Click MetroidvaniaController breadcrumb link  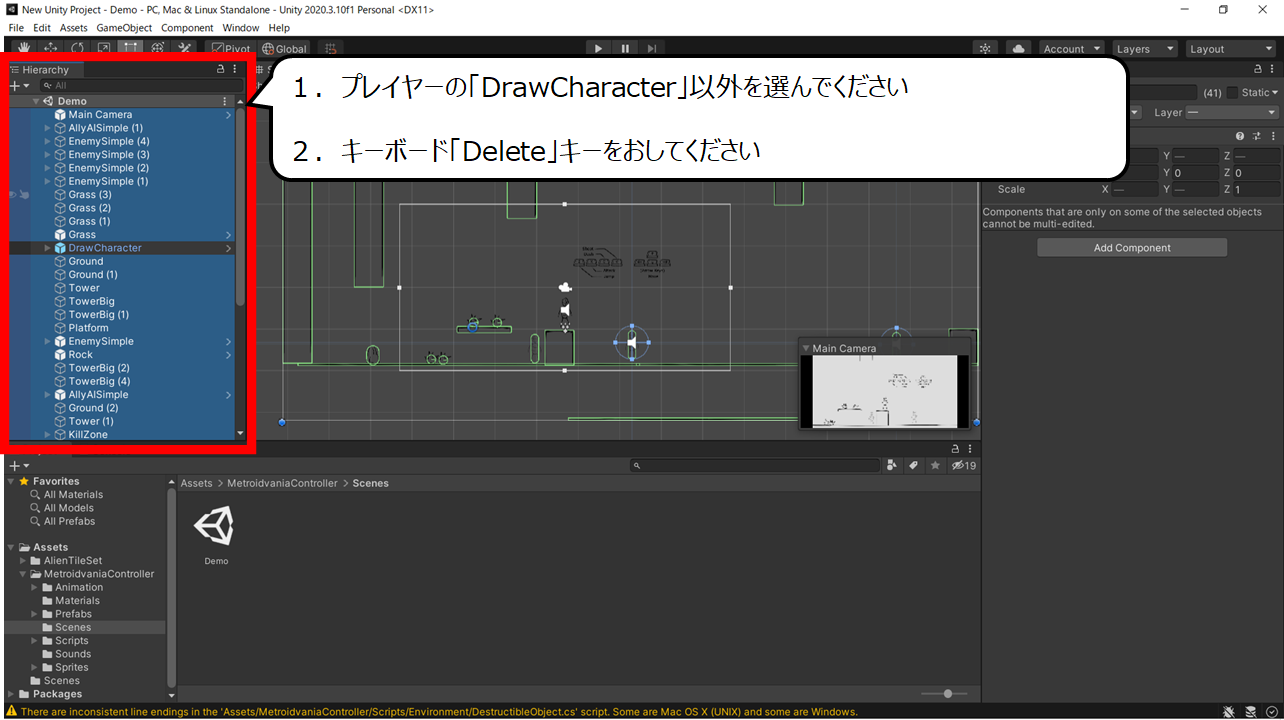(281, 483)
